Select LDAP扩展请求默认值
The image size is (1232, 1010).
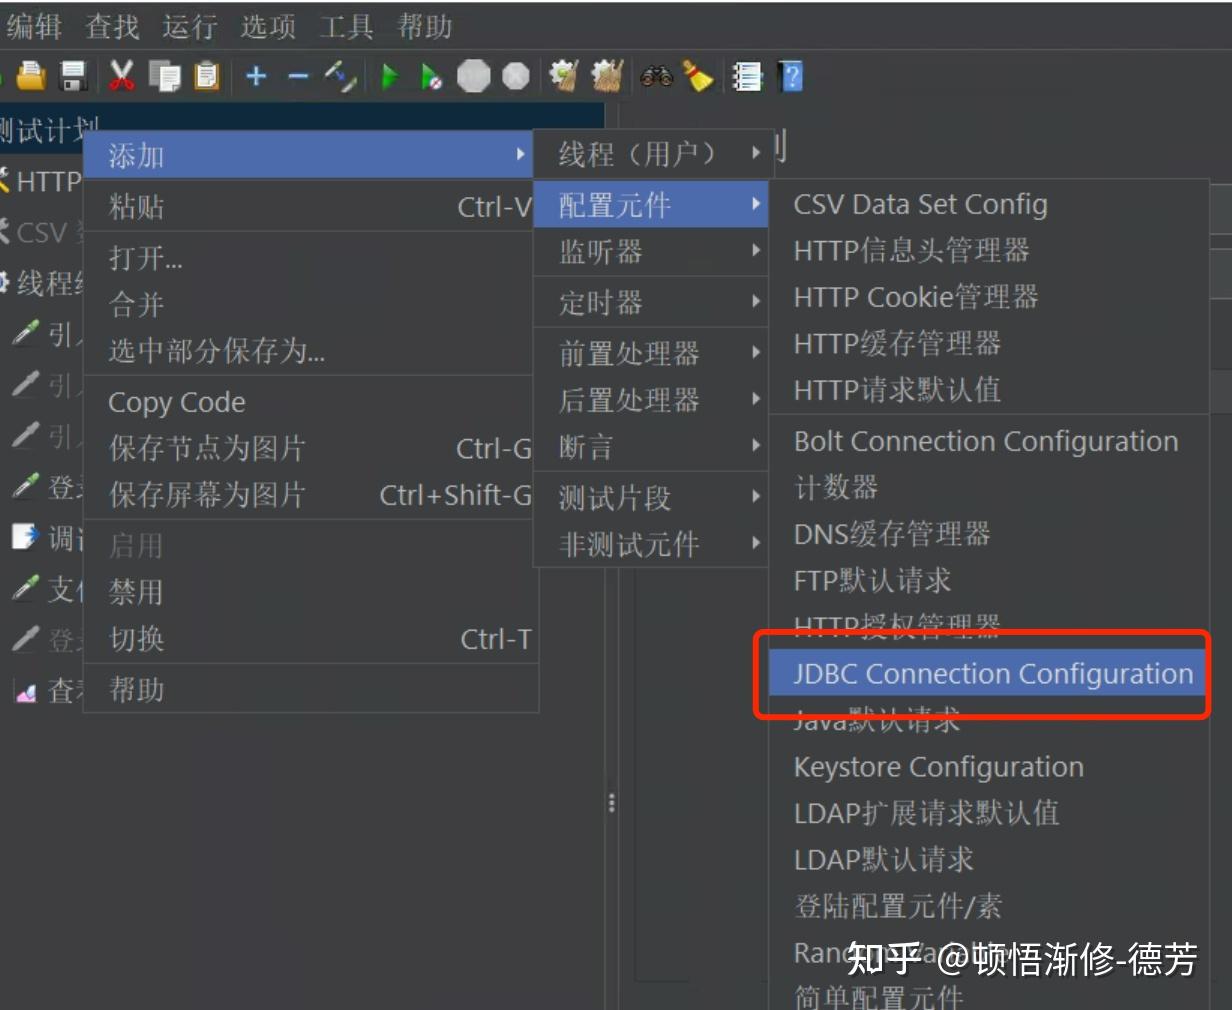[x=989, y=813]
